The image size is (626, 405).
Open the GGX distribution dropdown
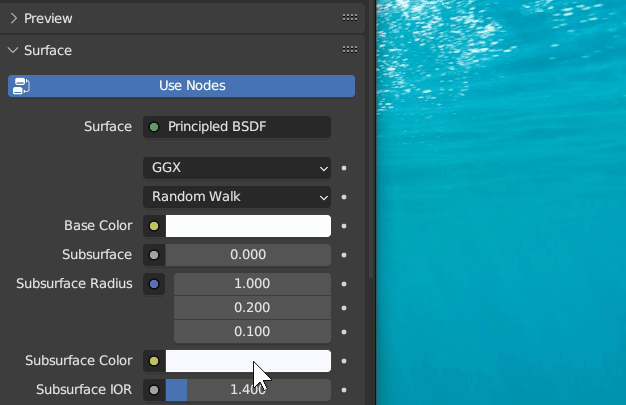pos(237,168)
